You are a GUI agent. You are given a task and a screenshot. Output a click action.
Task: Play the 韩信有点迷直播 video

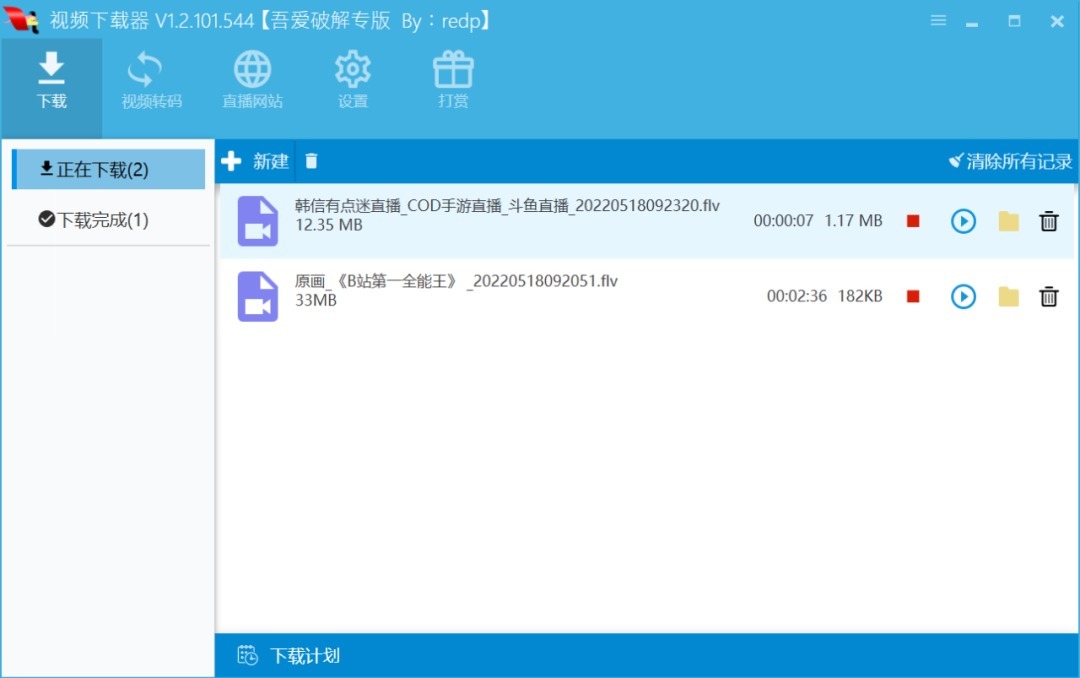963,221
